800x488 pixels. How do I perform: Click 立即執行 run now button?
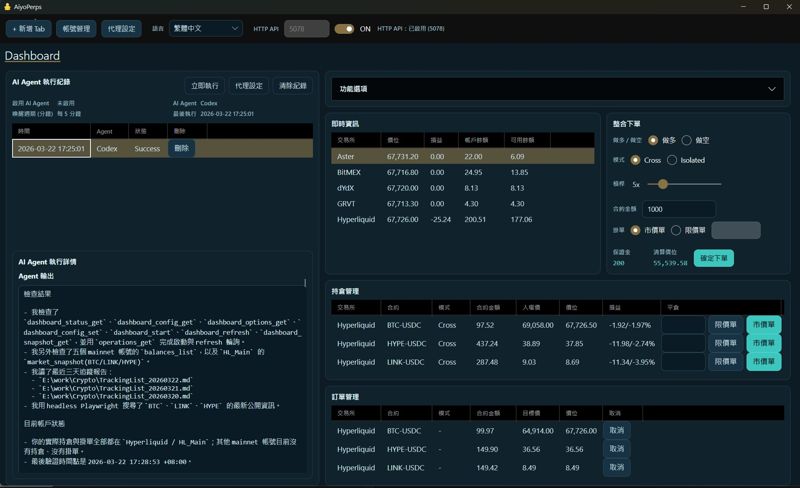pos(205,86)
